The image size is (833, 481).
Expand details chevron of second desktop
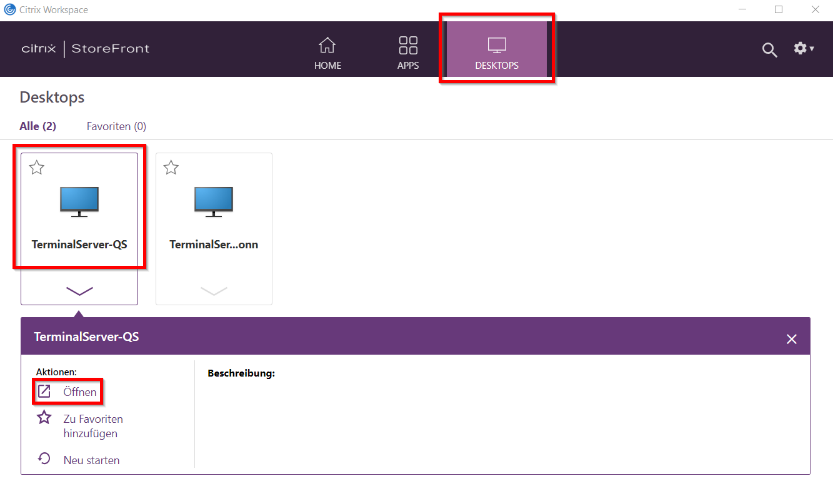coord(213,290)
